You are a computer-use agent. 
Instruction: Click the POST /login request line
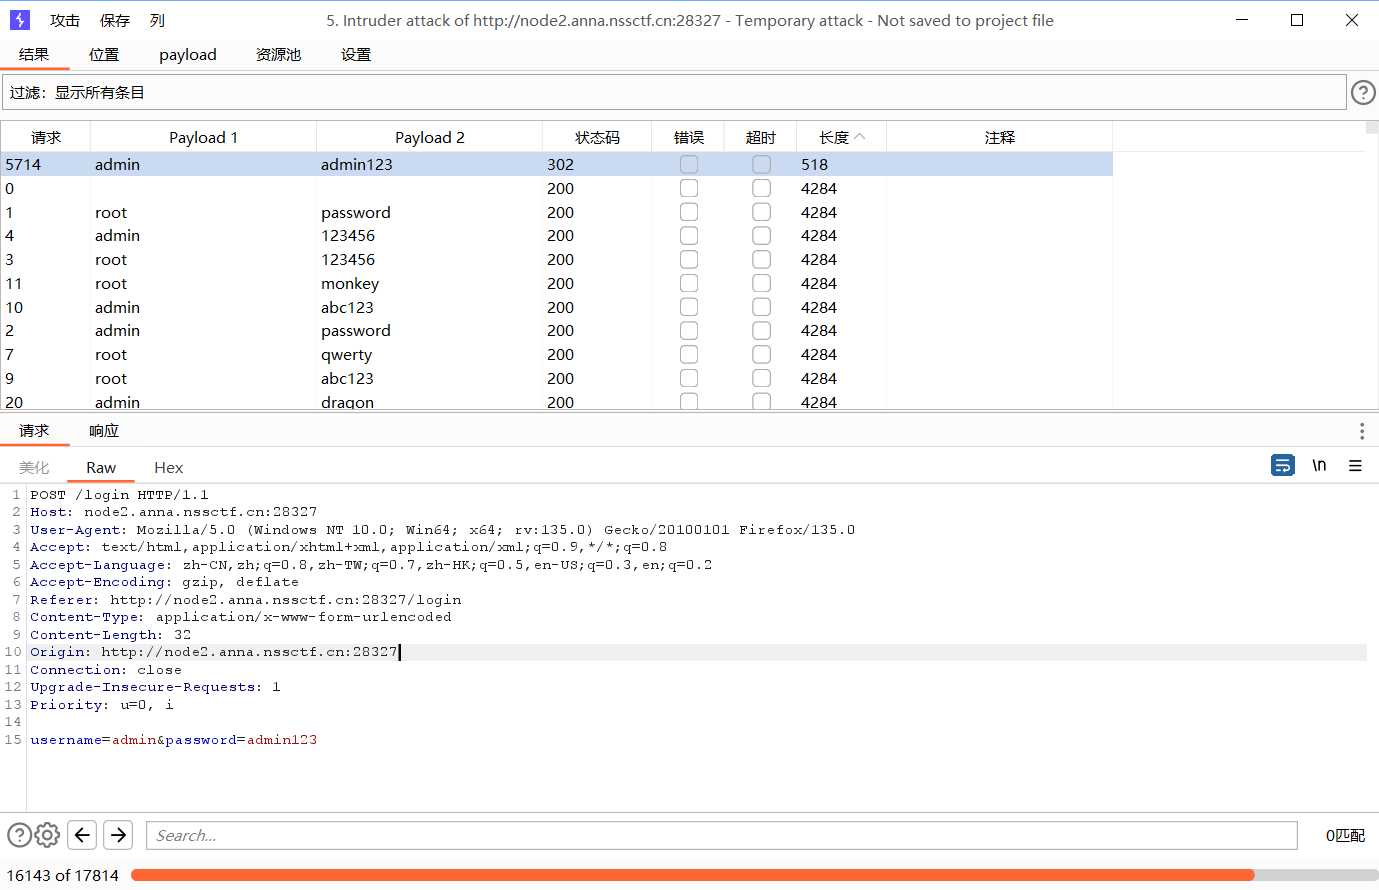(119, 494)
